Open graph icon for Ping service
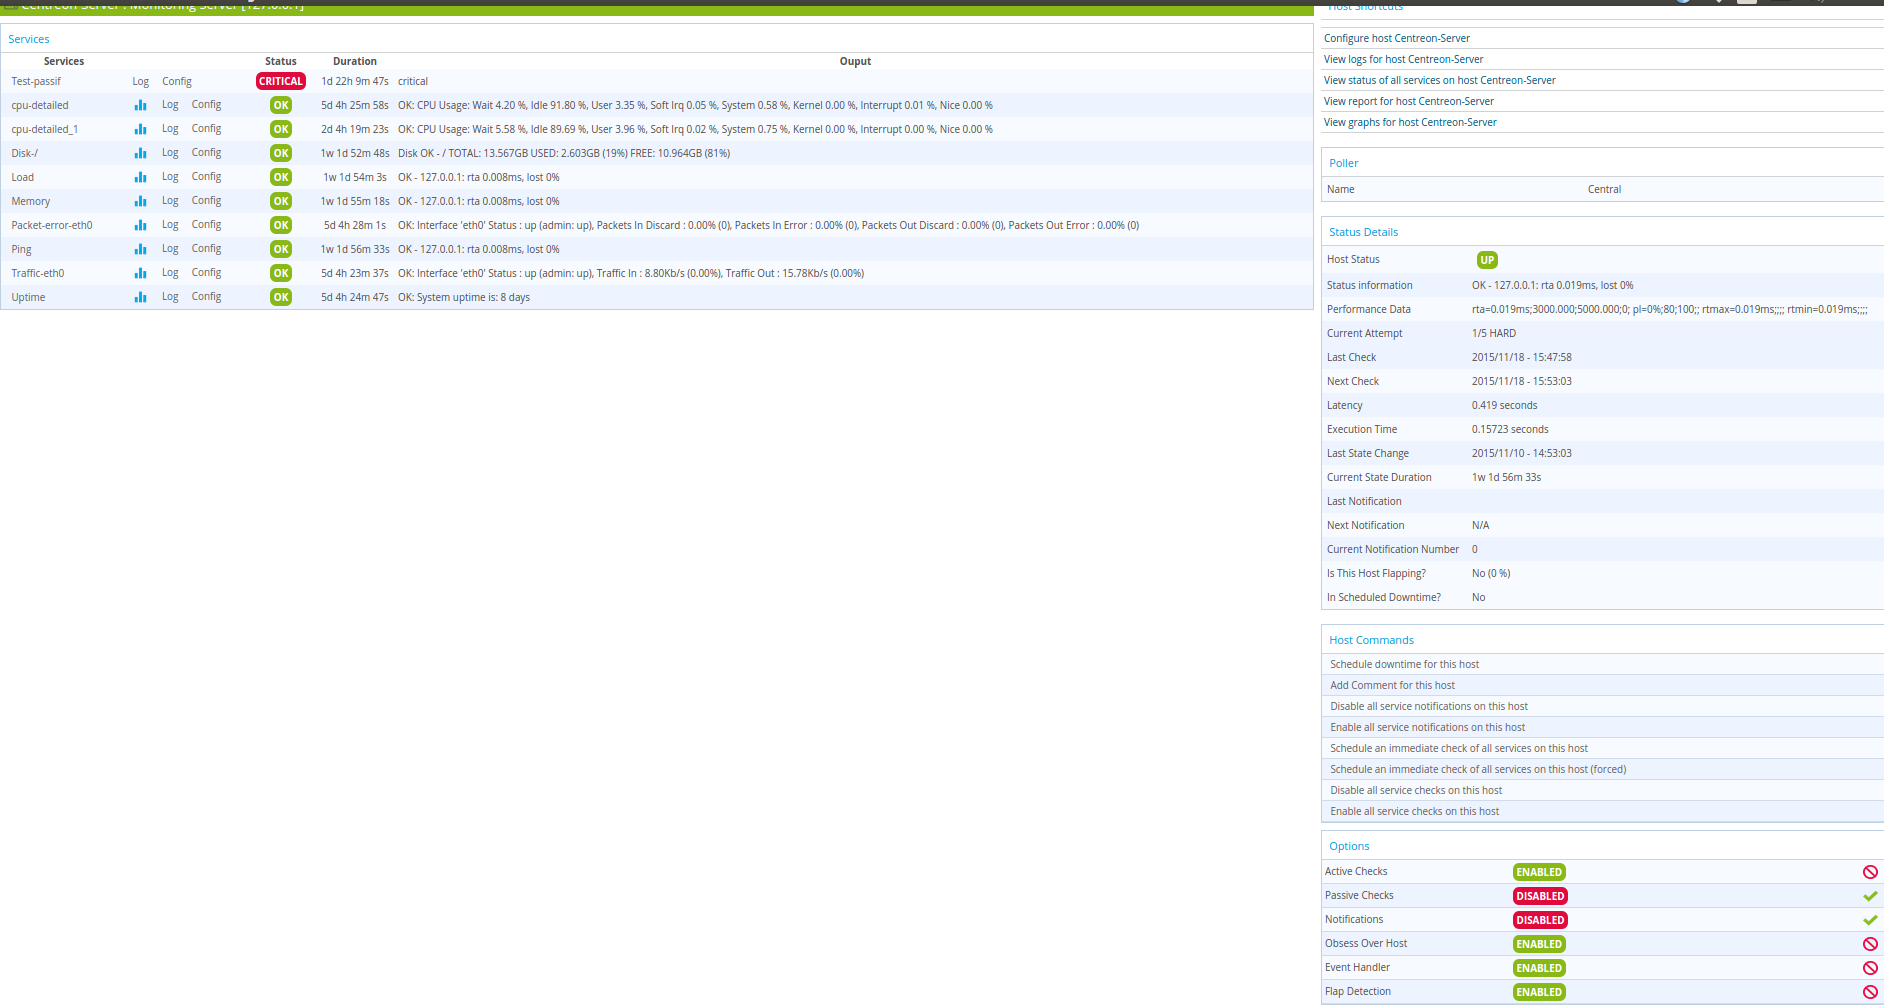 coord(140,249)
